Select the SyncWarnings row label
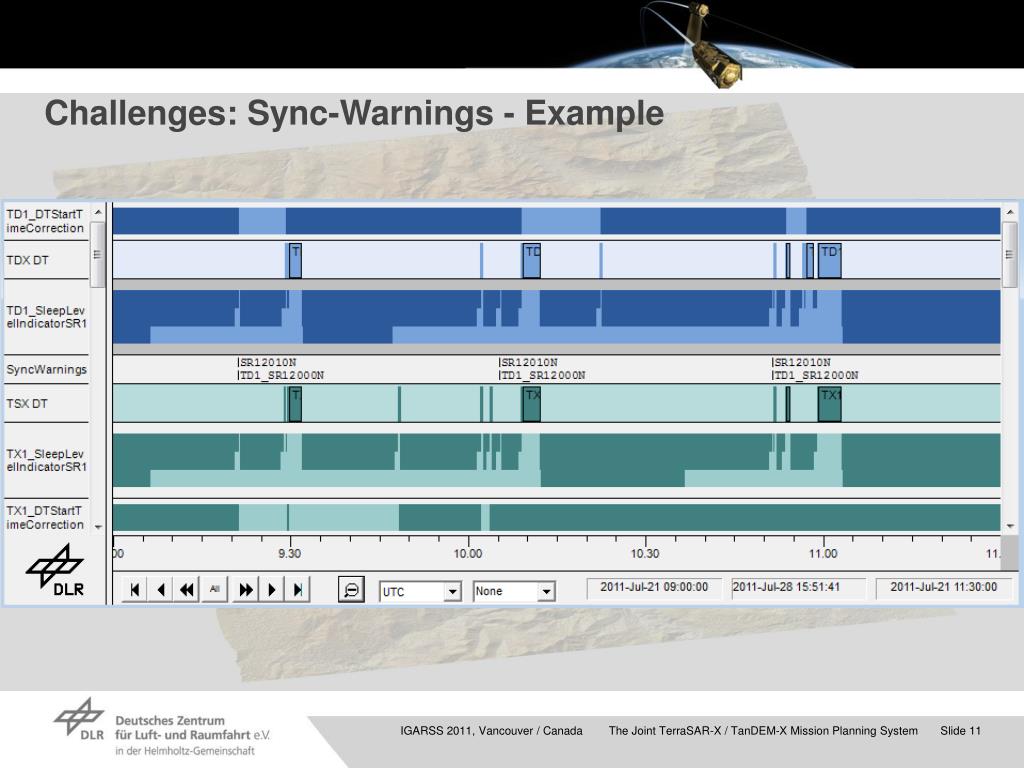Viewport: 1024px width, 768px height. pos(46,370)
